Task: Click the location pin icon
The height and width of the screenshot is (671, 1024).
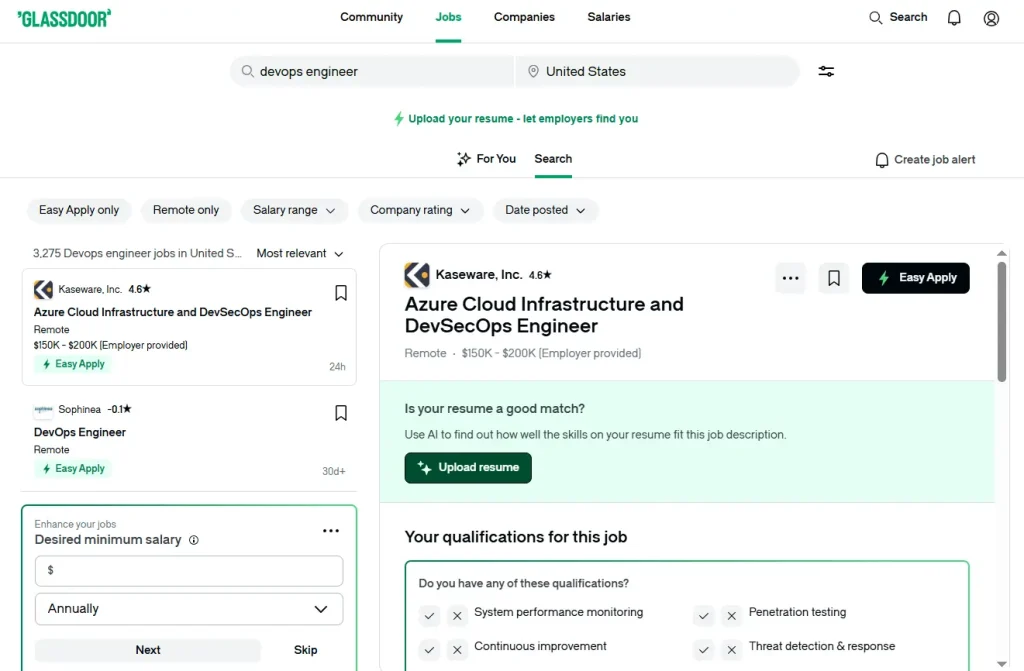Action: pyautogui.click(x=533, y=71)
